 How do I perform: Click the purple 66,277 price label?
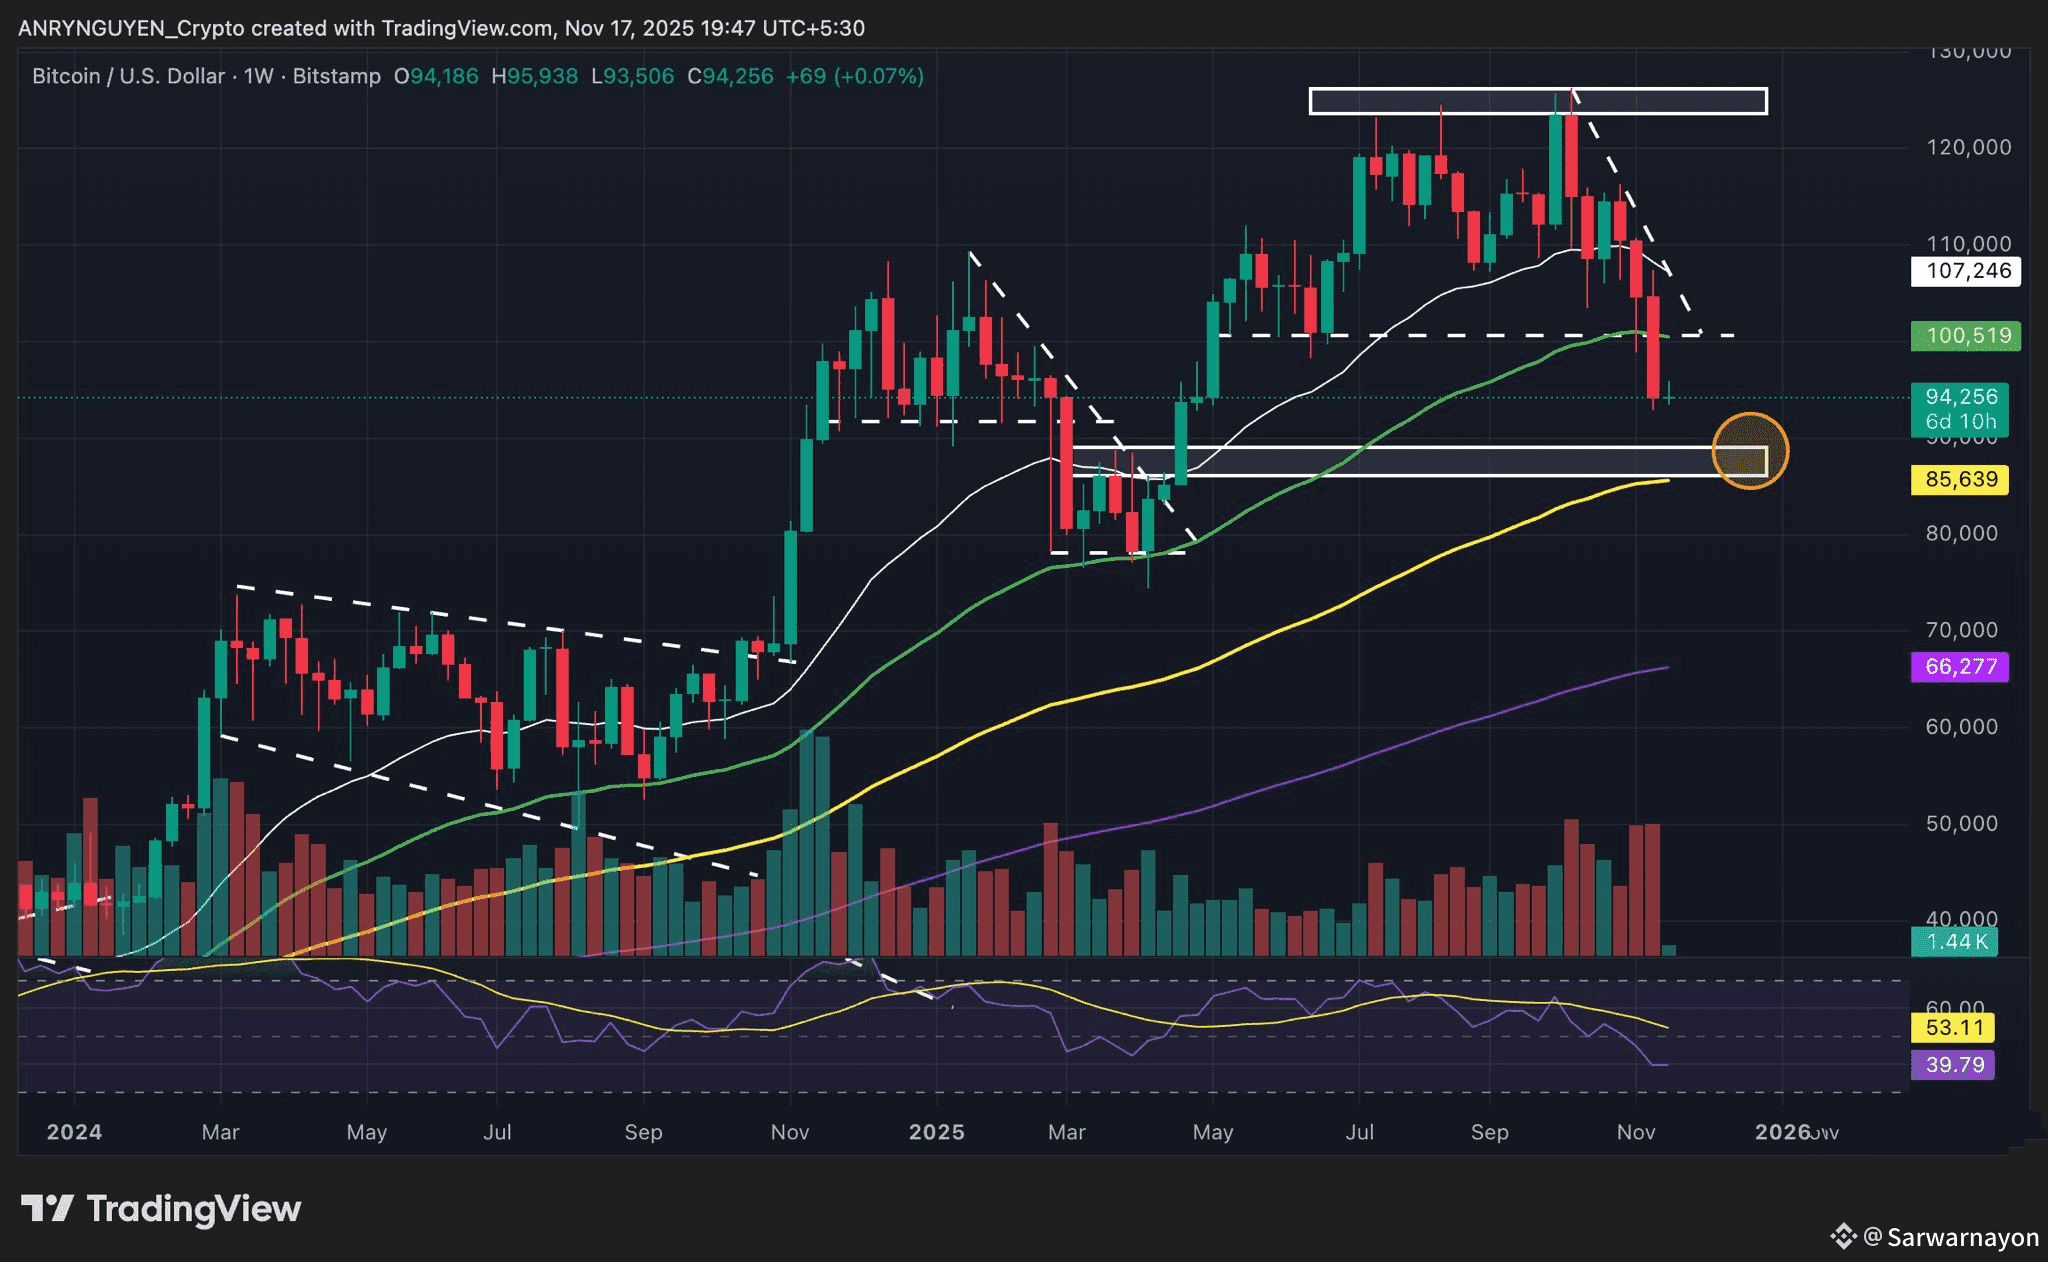[x=1960, y=667]
